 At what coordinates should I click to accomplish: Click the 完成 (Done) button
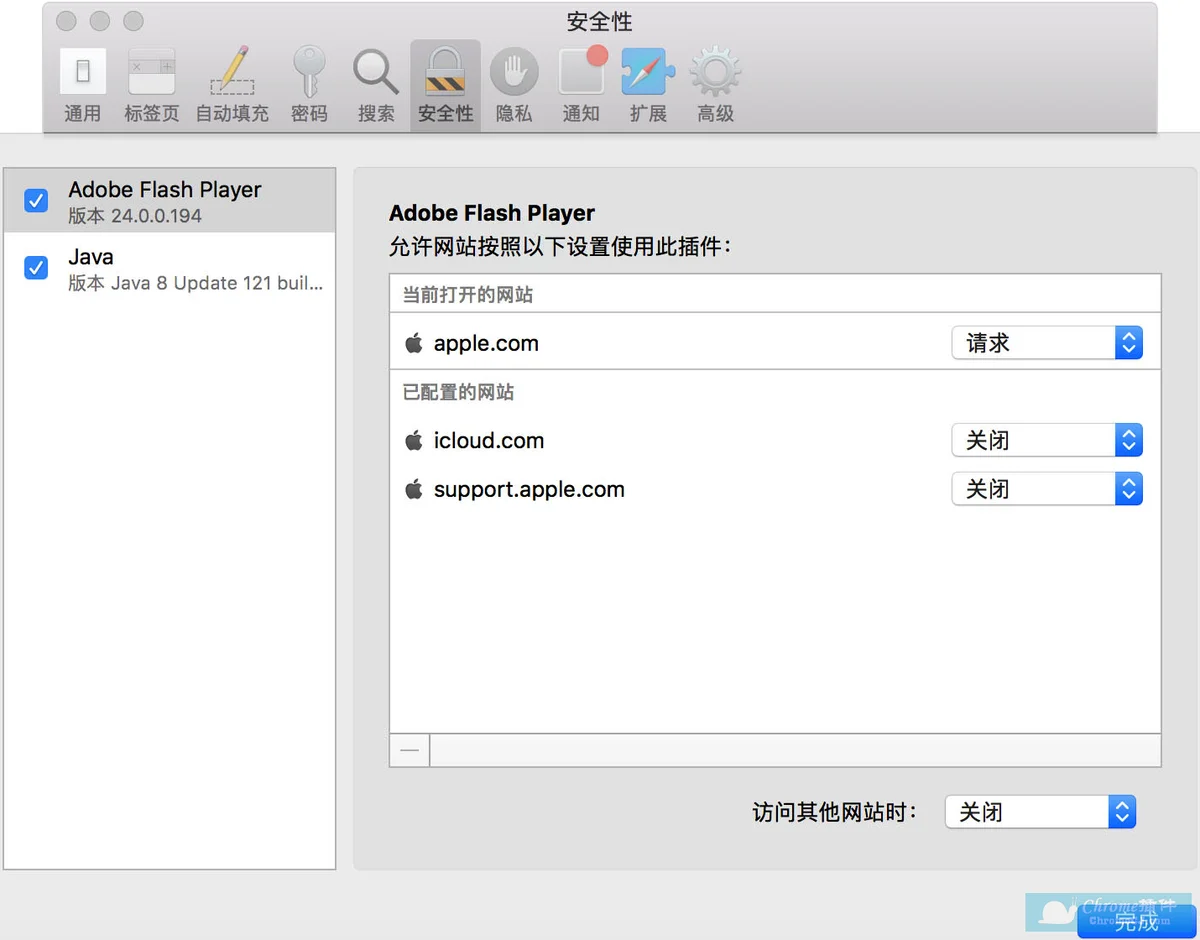tap(1137, 922)
